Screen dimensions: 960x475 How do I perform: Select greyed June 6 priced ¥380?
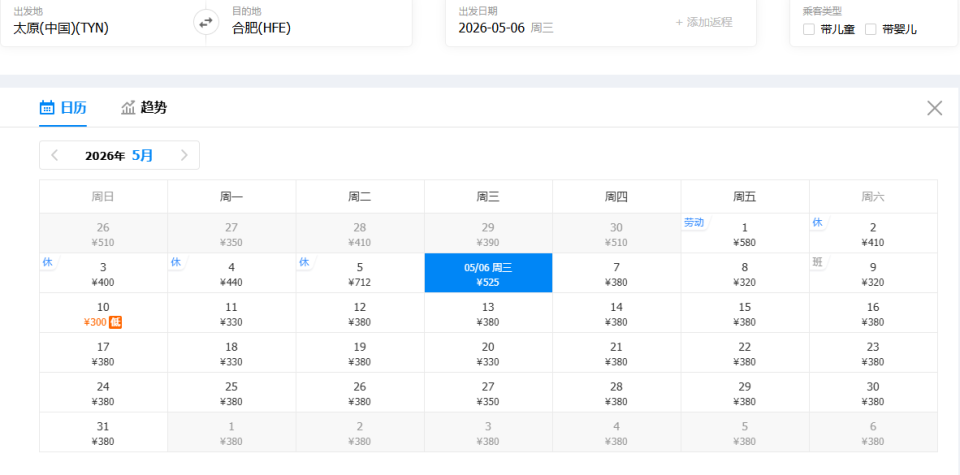[x=874, y=432]
